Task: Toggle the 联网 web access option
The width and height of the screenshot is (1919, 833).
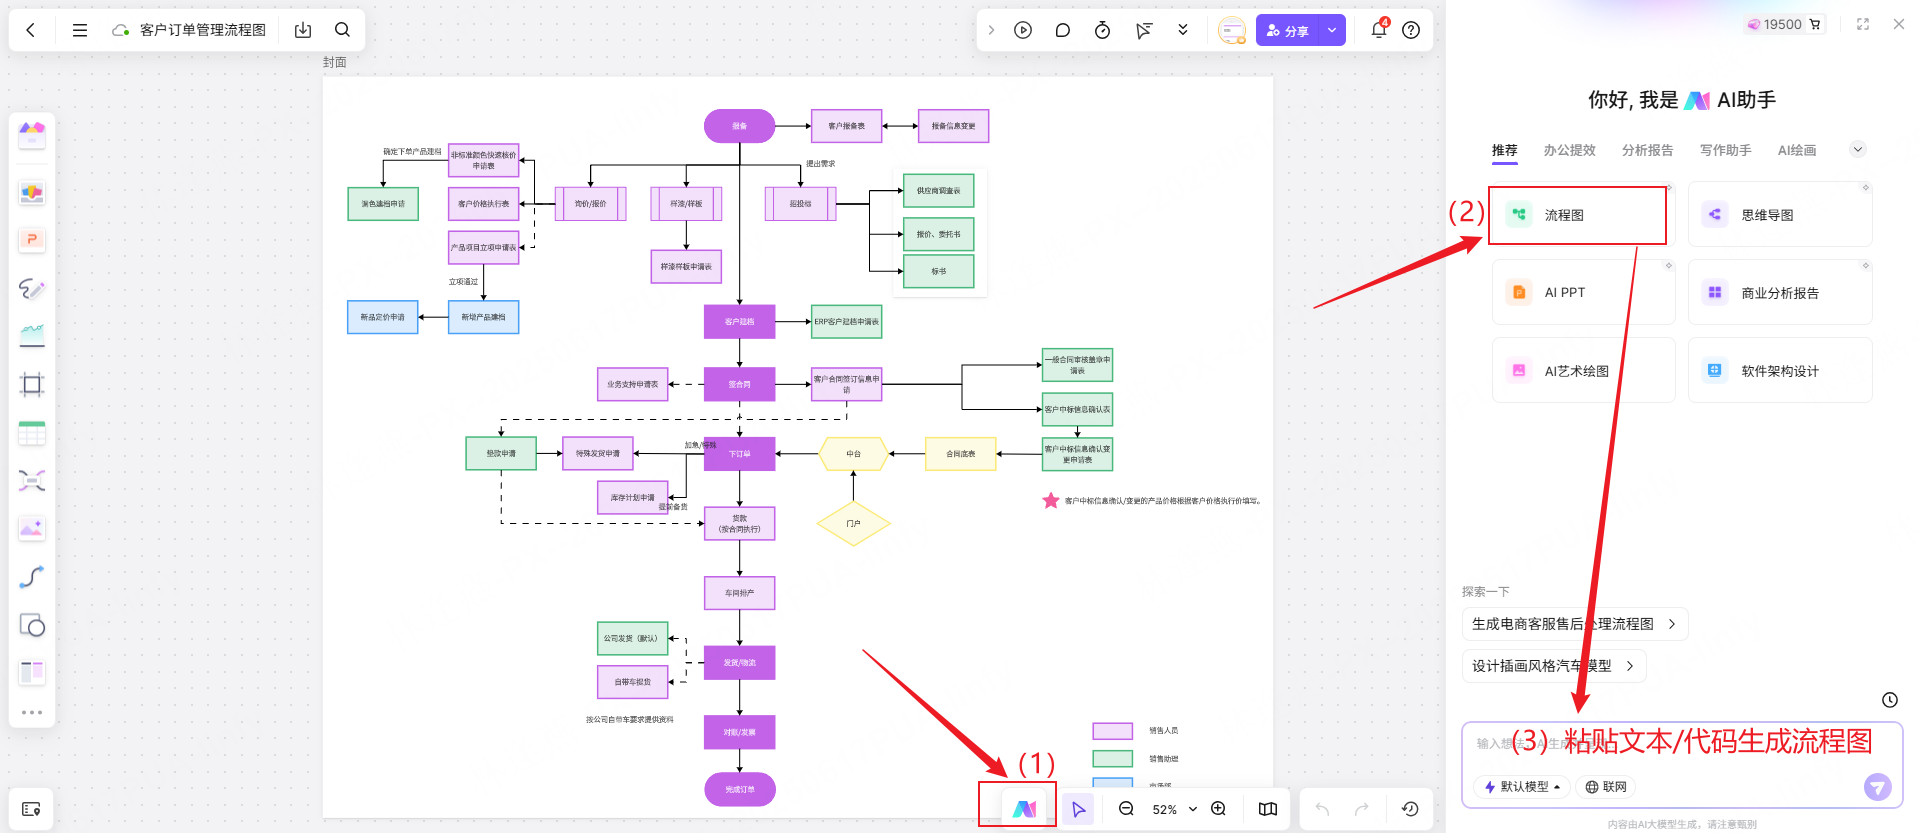Action: point(1606,787)
